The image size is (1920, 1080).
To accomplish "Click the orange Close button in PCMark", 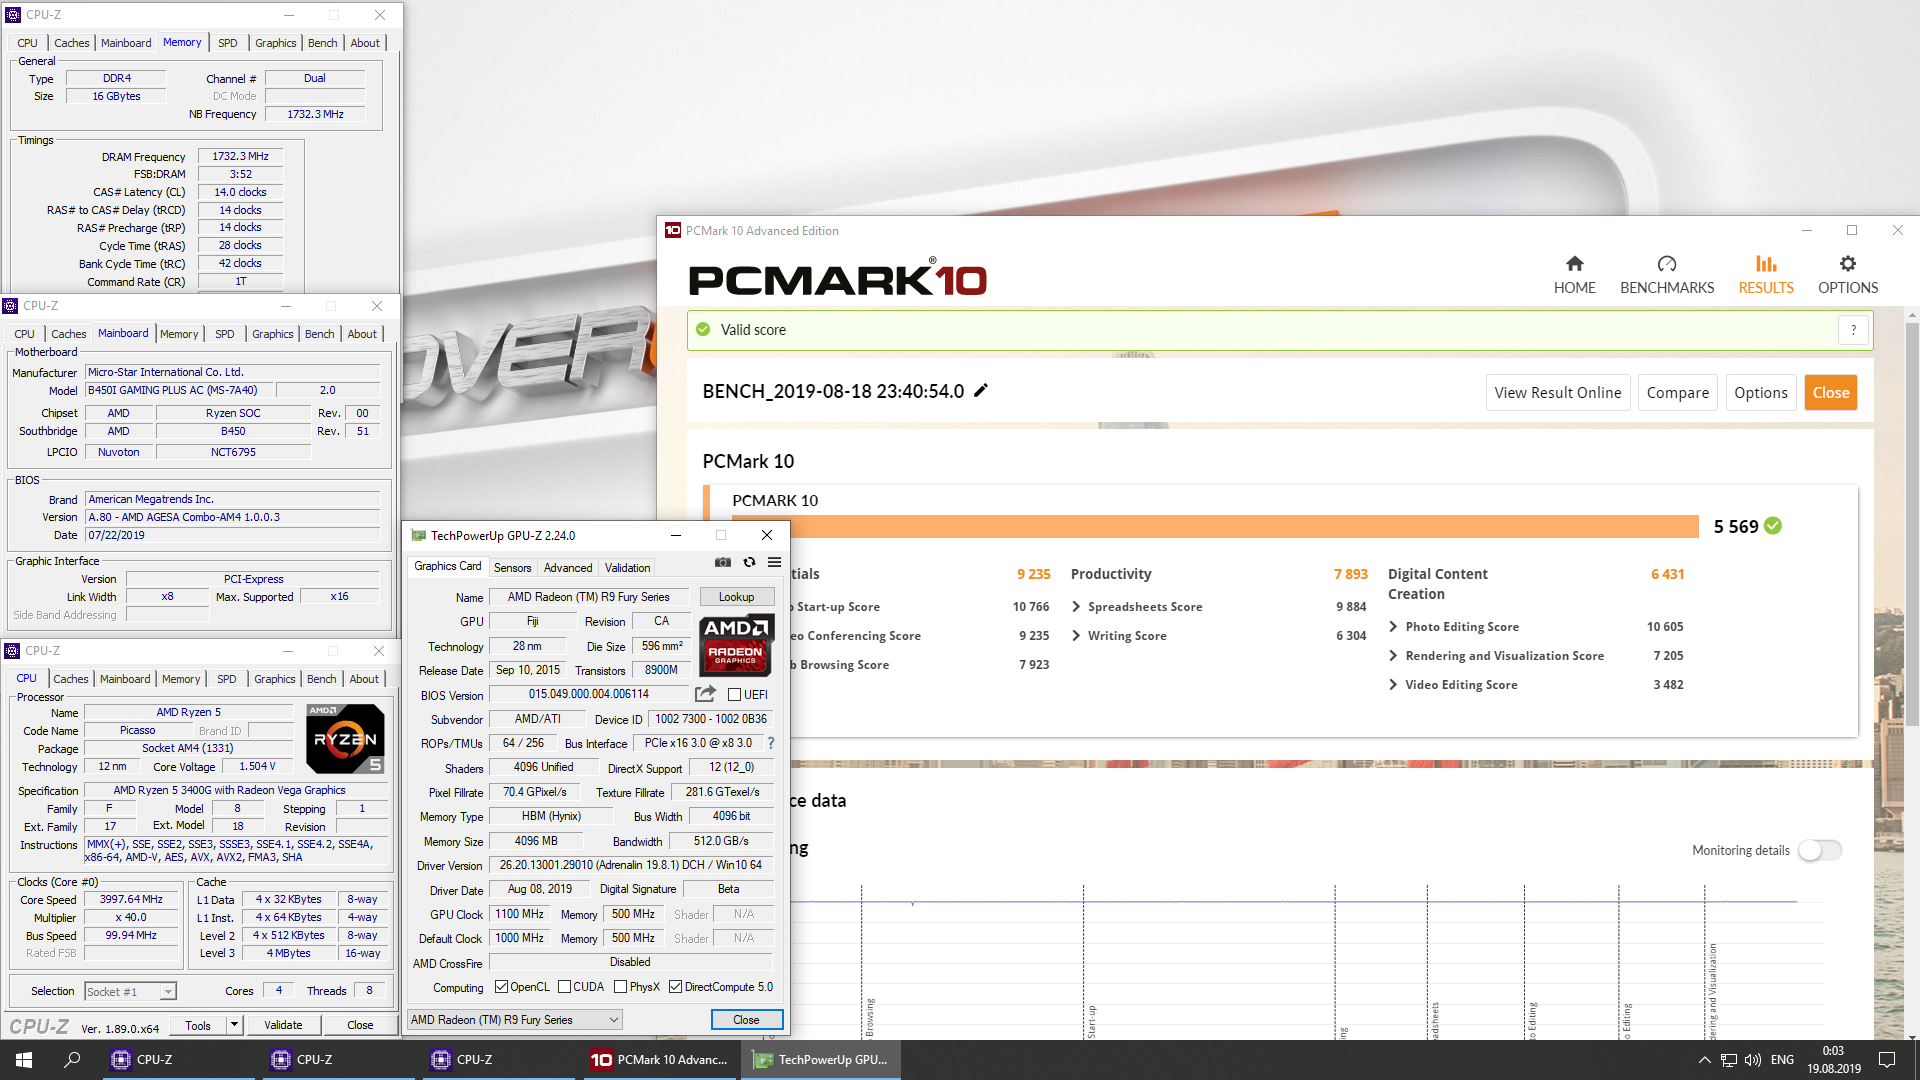I will pyautogui.click(x=1830, y=393).
